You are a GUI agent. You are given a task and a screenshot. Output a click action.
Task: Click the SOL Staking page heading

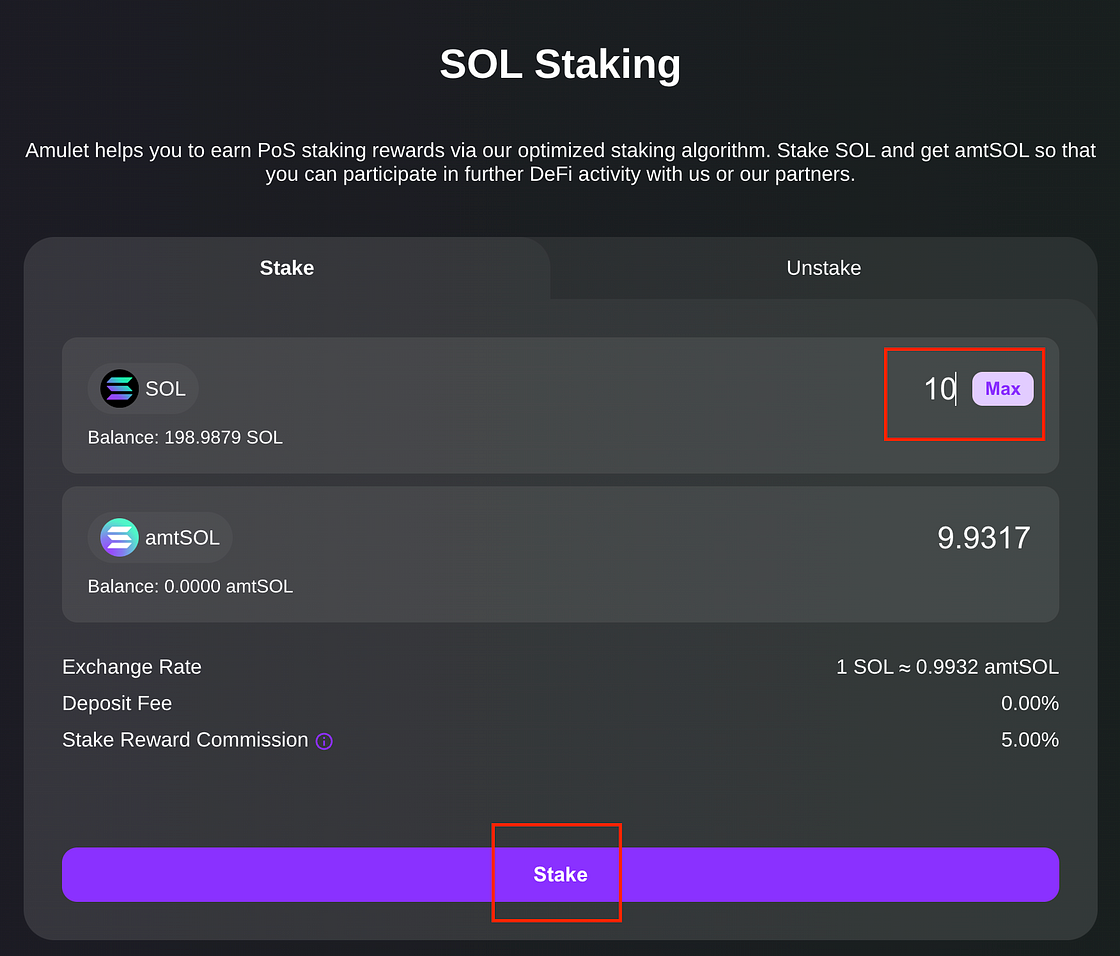tap(560, 64)
